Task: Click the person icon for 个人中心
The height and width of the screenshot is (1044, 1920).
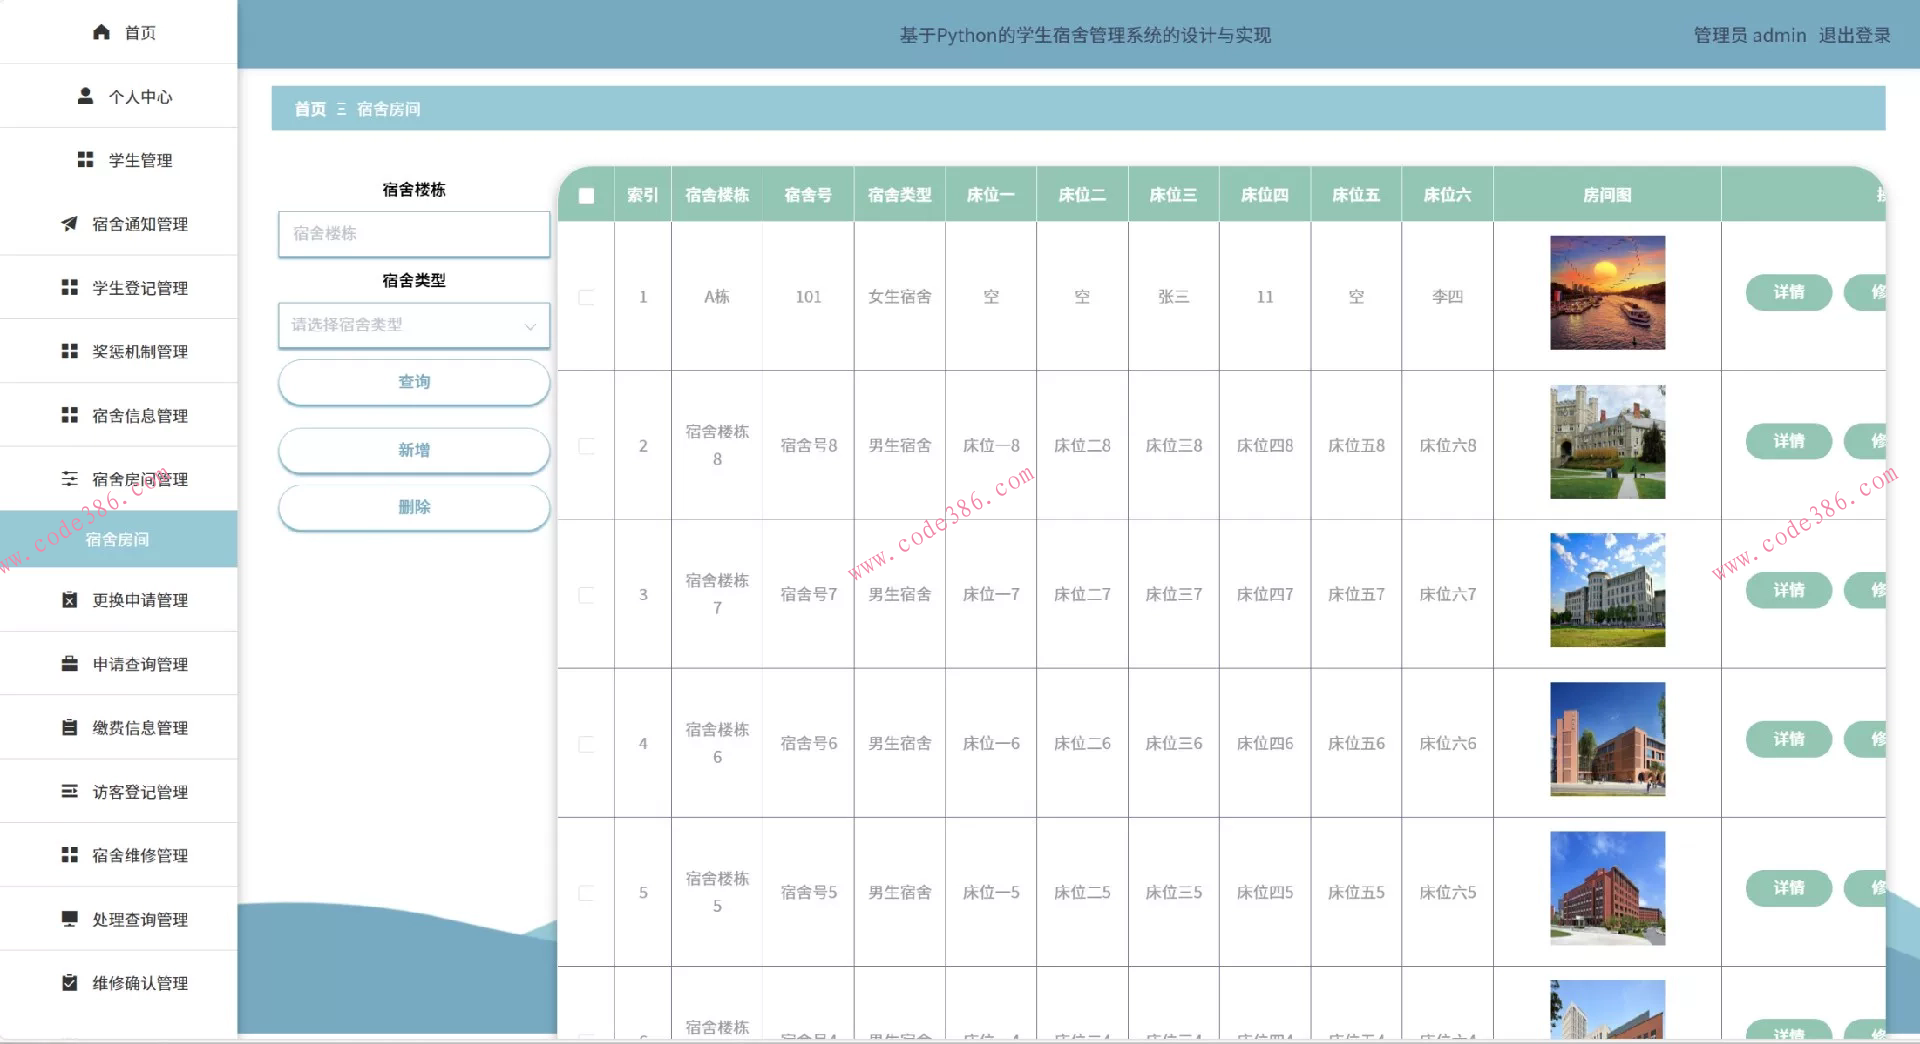Action: point(86,96)
